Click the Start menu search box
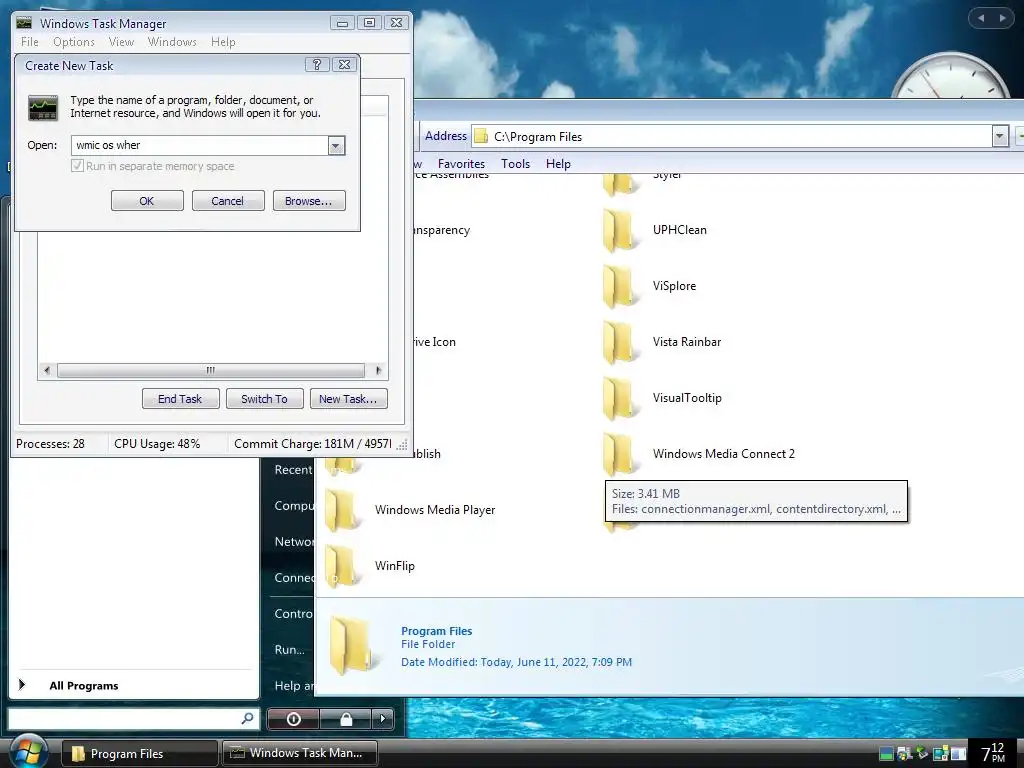This screenshot has width=1024, height=768. tap(133, 718)
